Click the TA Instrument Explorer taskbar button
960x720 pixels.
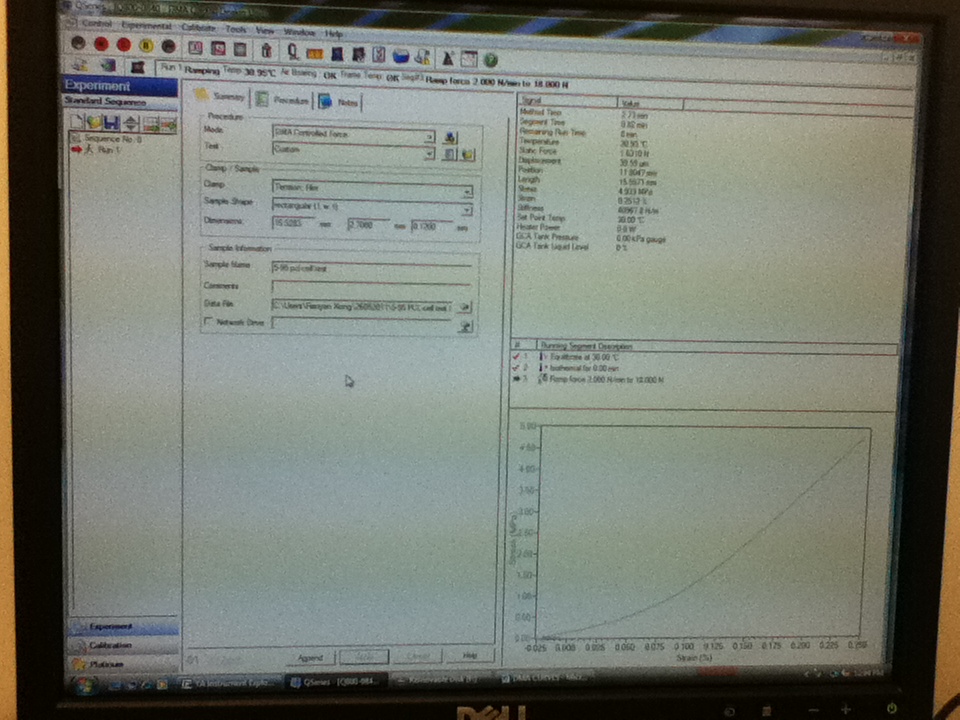click(230, 683)
